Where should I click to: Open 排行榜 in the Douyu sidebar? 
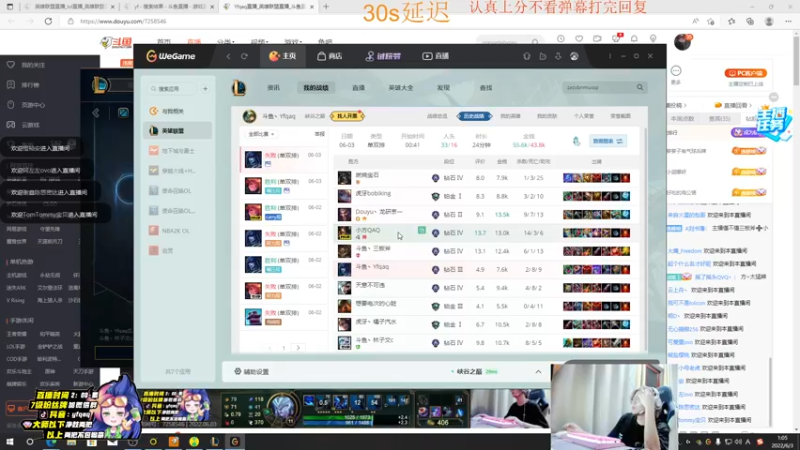click(x=23, y=85)
